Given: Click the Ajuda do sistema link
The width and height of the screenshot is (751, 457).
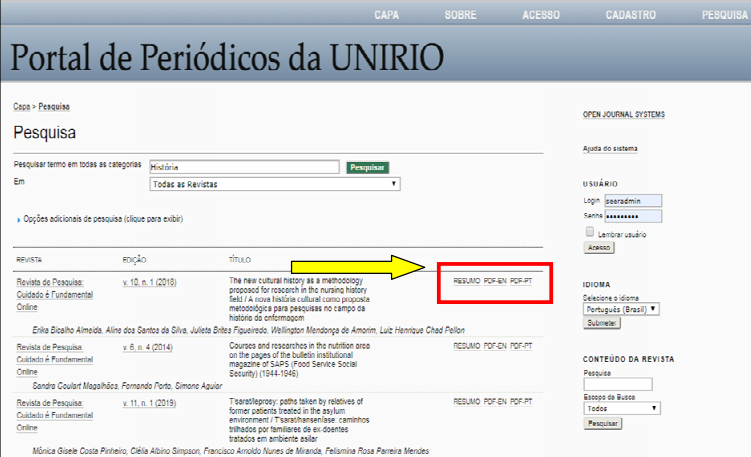Looking at the screenshot, I should (610, 149).
